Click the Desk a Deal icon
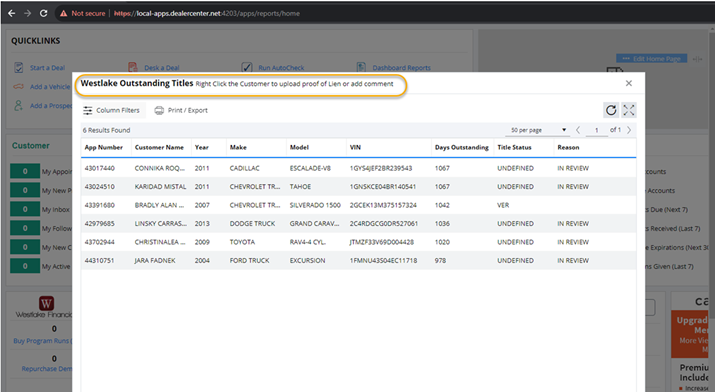This screenshot has height=392, width=715. [133, 67]
